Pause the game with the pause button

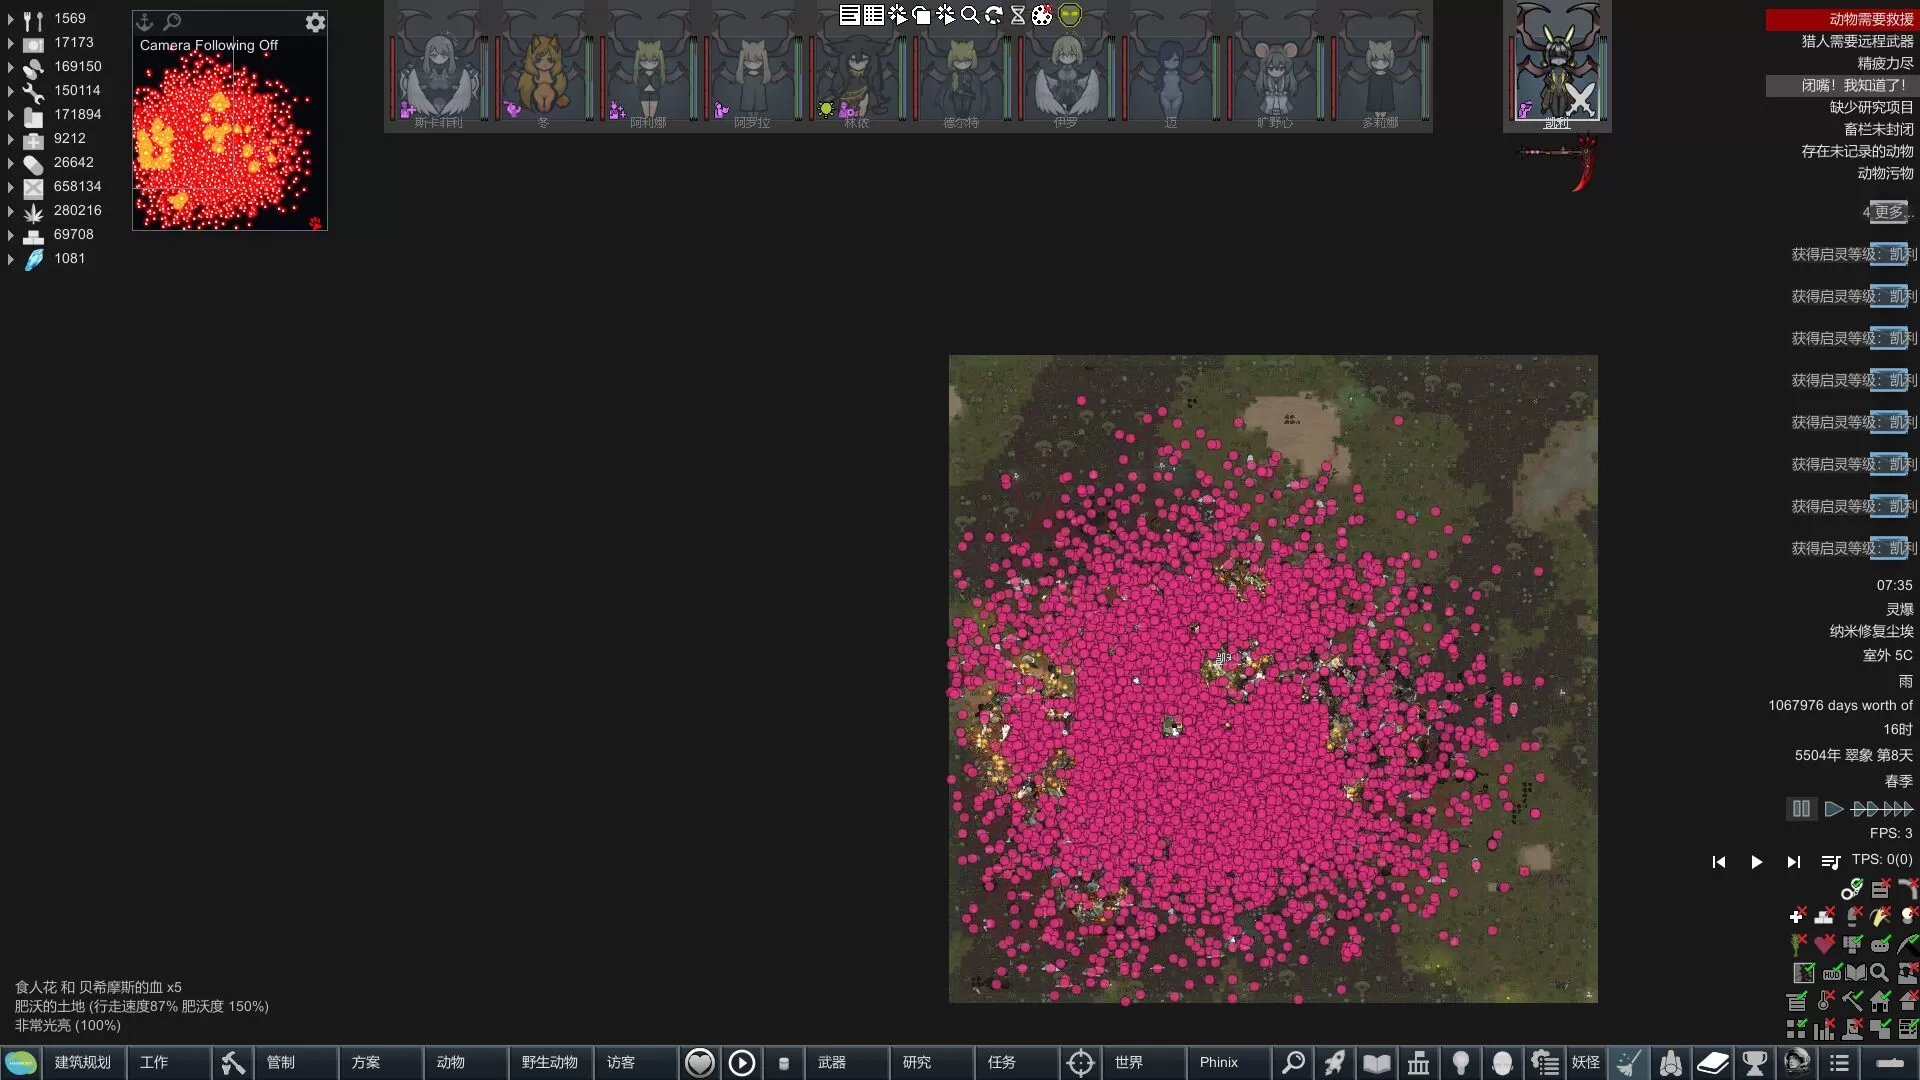click(x=1801, y=809)
